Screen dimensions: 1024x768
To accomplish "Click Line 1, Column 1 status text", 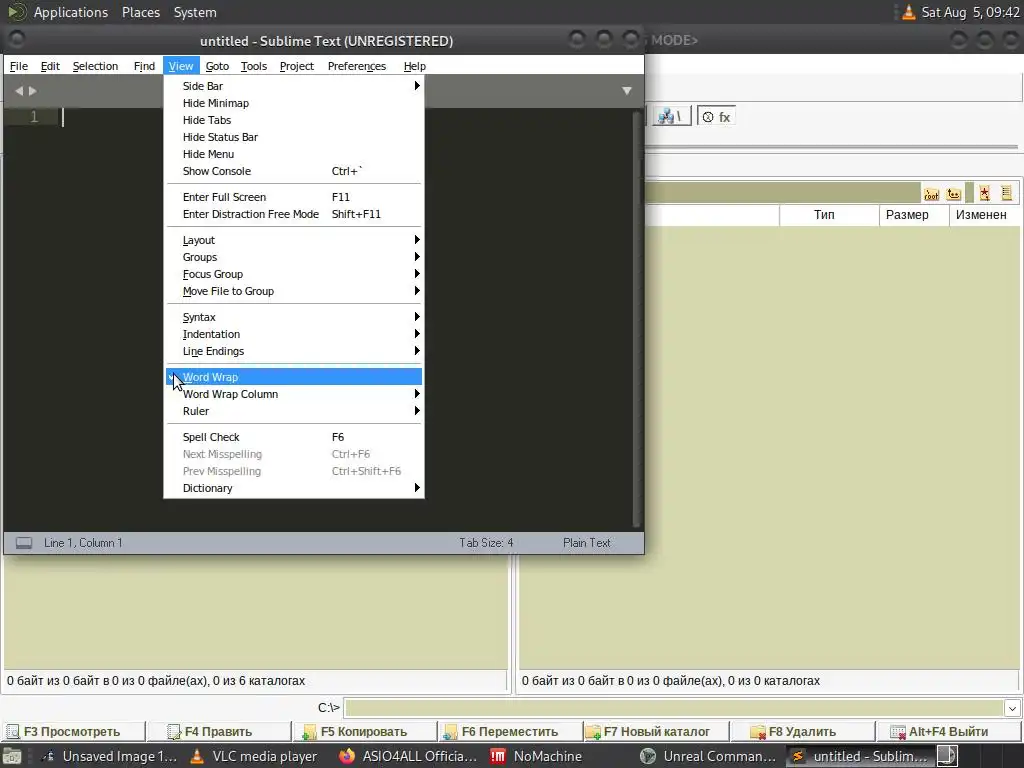I will point(83,543).
